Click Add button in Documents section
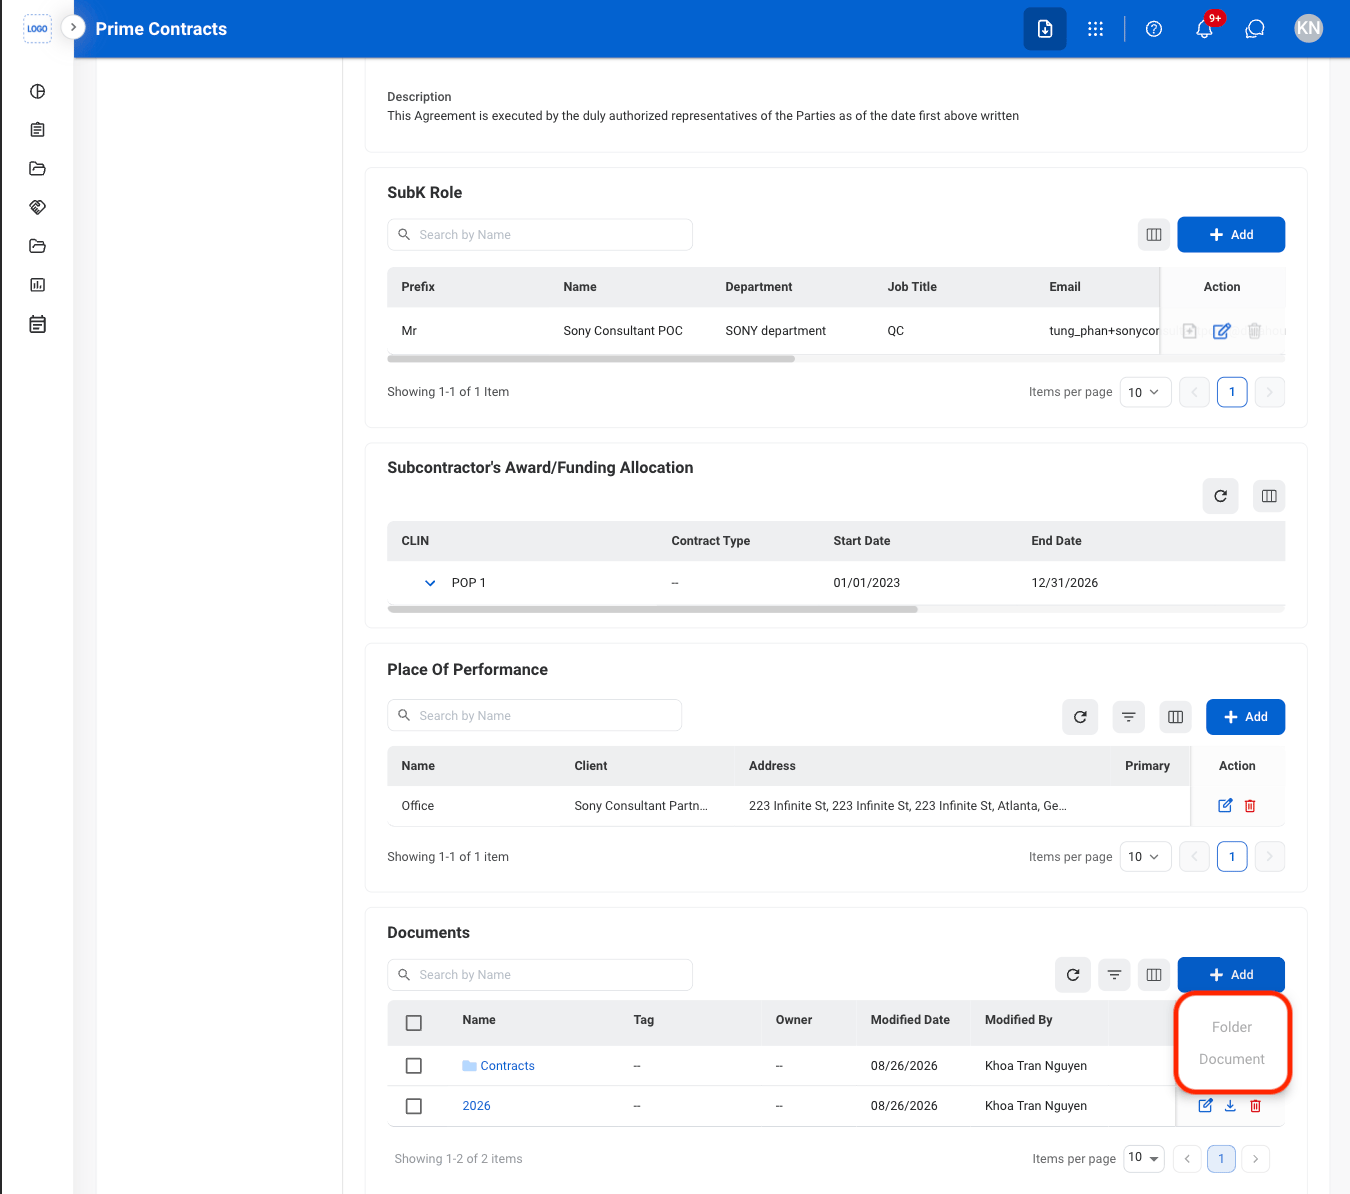The height and width of the screenshot is (1194, 1350). pos(1231,975)
